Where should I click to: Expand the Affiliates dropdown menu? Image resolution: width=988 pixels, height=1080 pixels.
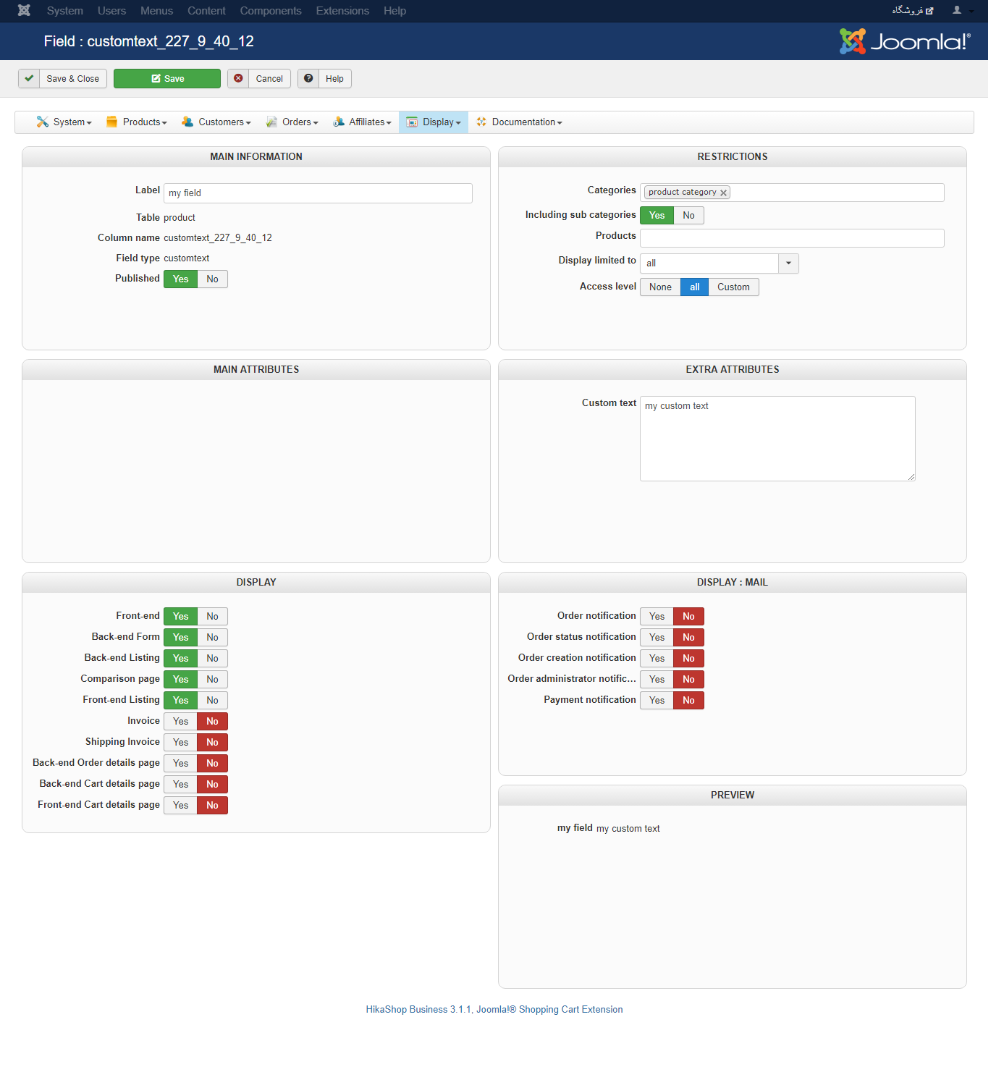click(362, 122)
